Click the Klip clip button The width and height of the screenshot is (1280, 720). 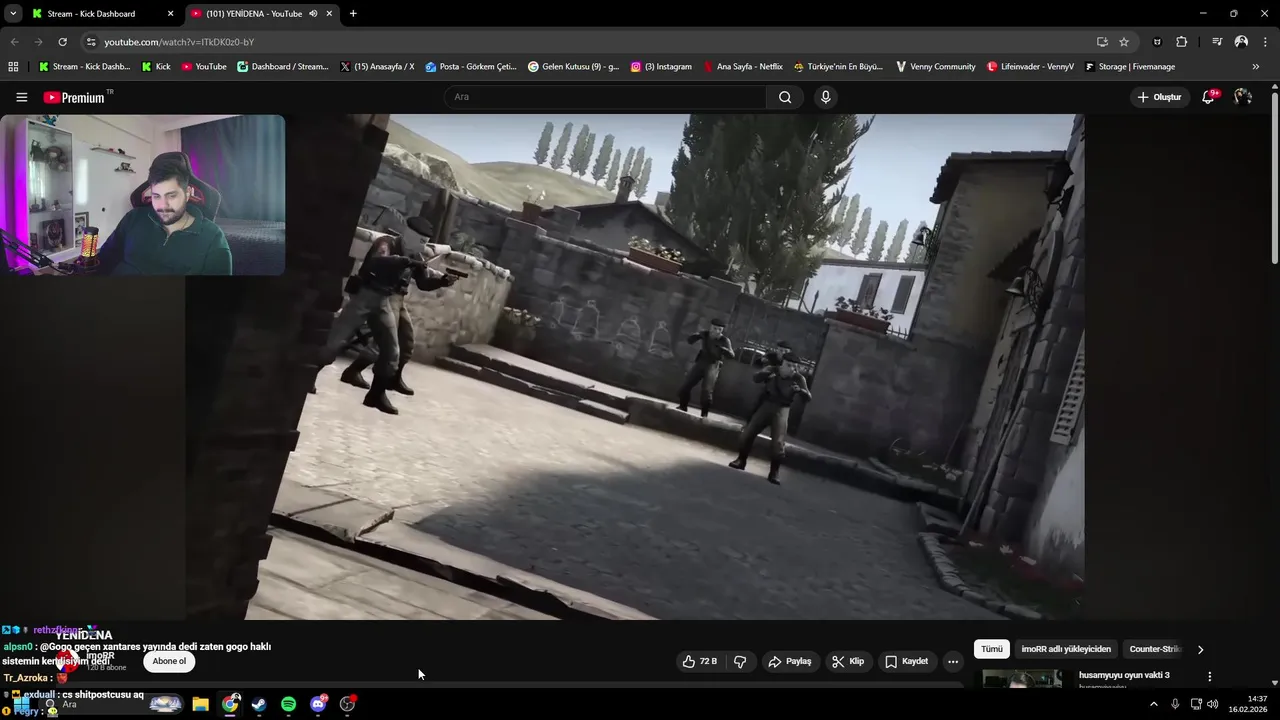[x=847, y=661]
